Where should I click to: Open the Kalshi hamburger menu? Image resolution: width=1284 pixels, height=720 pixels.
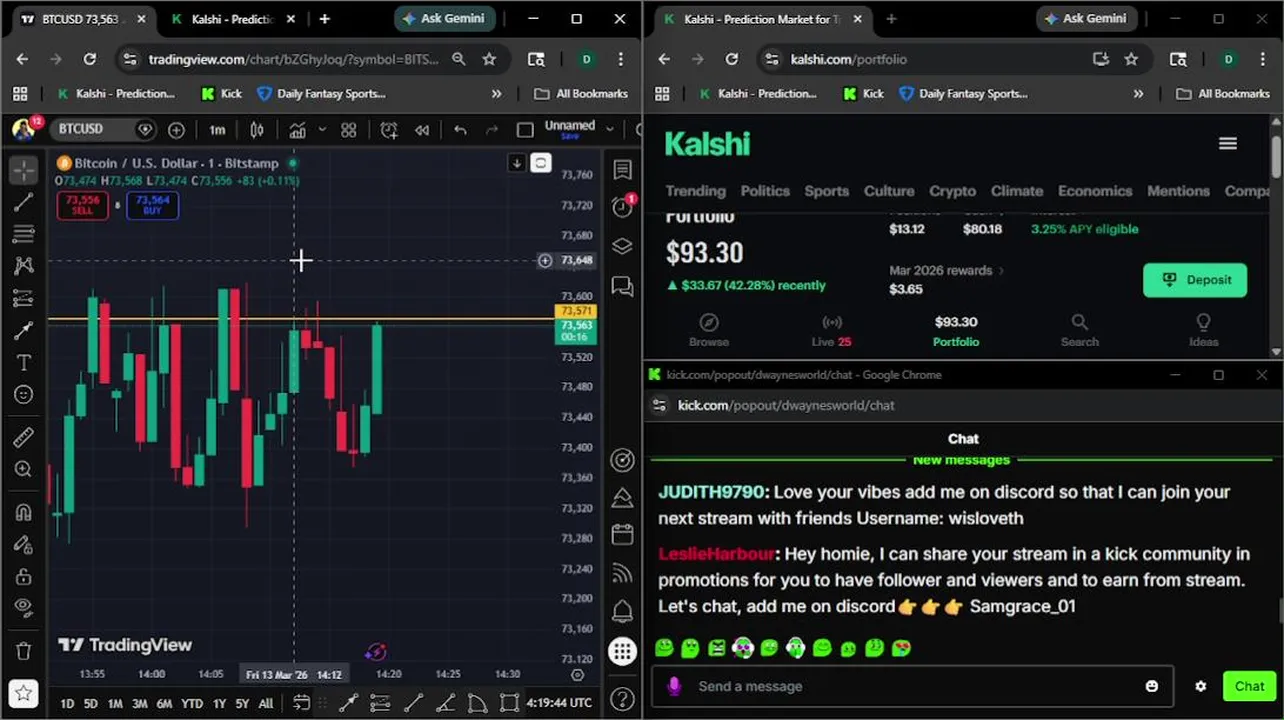1228,144
